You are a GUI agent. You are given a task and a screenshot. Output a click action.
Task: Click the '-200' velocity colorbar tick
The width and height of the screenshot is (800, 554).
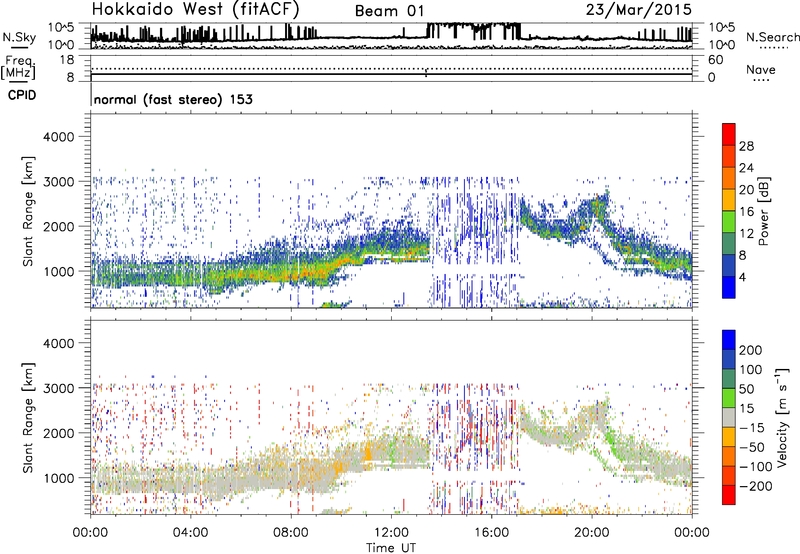755,486
